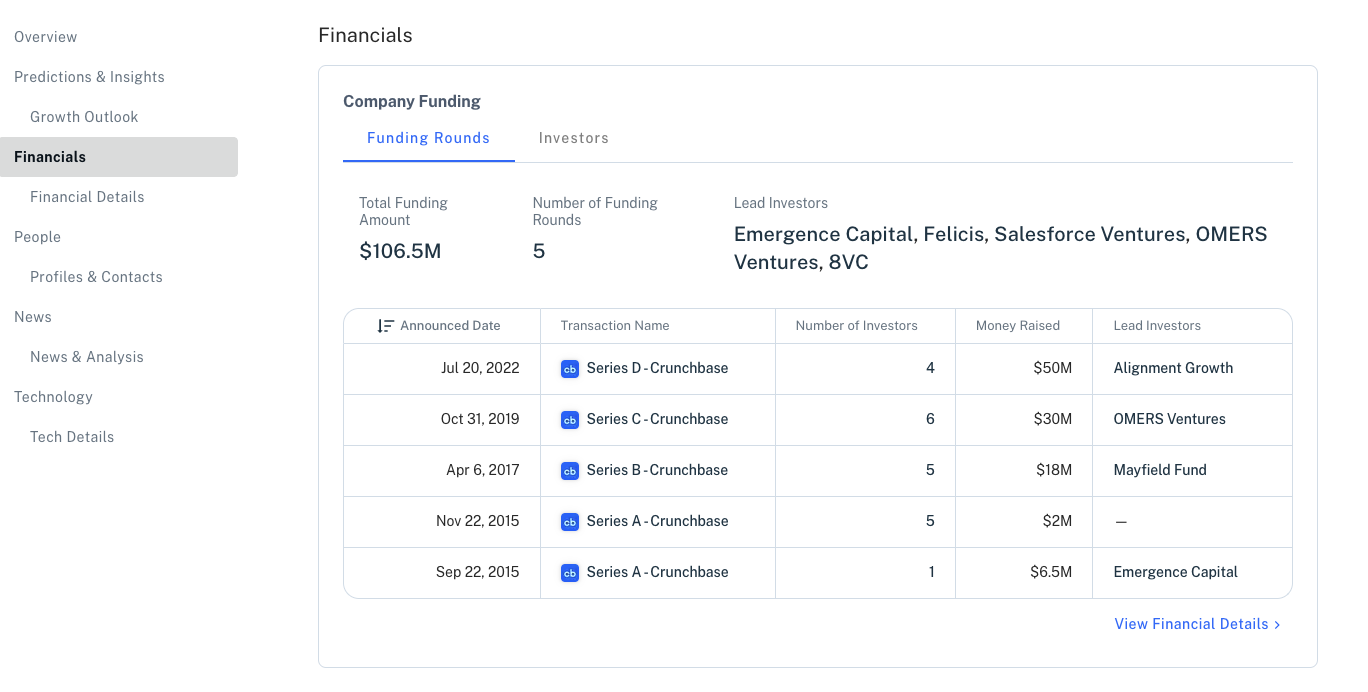Click the Crunchbase icon beside Series B
1368x692 pixels.
click(x=570, y=471)
